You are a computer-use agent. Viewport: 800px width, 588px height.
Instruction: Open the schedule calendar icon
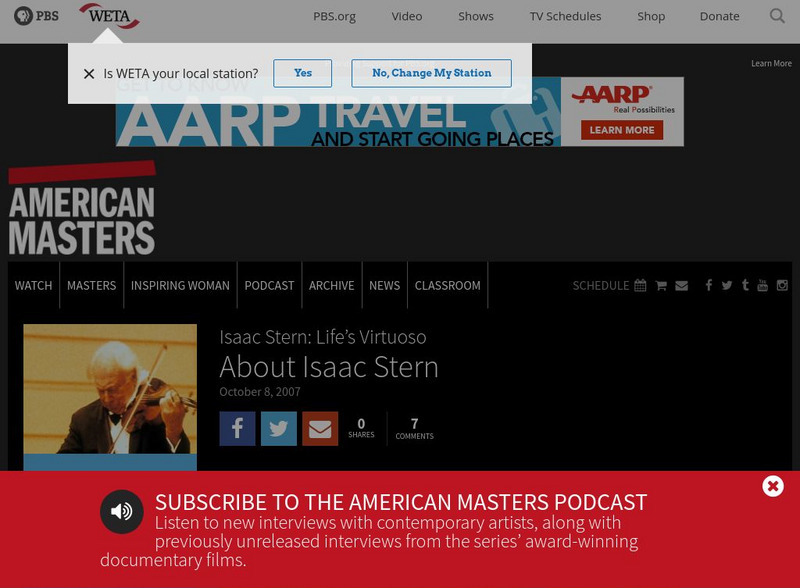pos(639,285)
